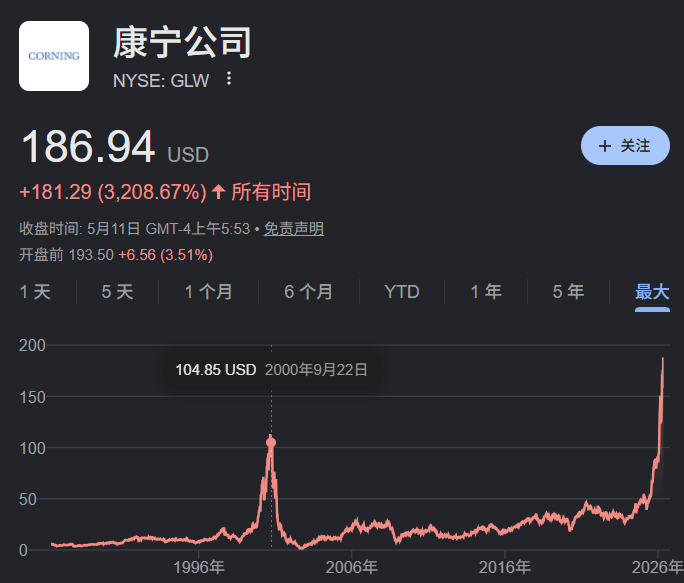The image size is (684, 583).
Task: Click the +181.29 (3,208.67%) change text
Action: (x=113, y=192)
